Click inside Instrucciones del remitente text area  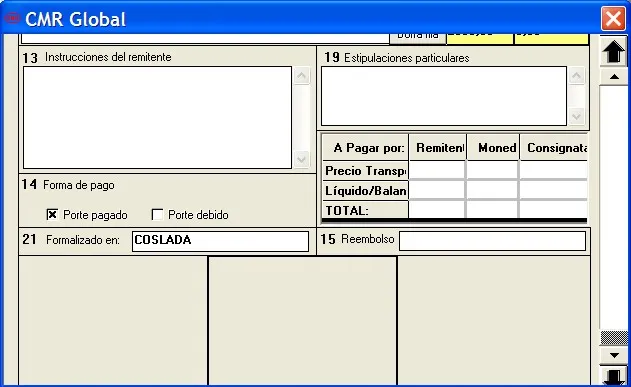click(157, 117)
